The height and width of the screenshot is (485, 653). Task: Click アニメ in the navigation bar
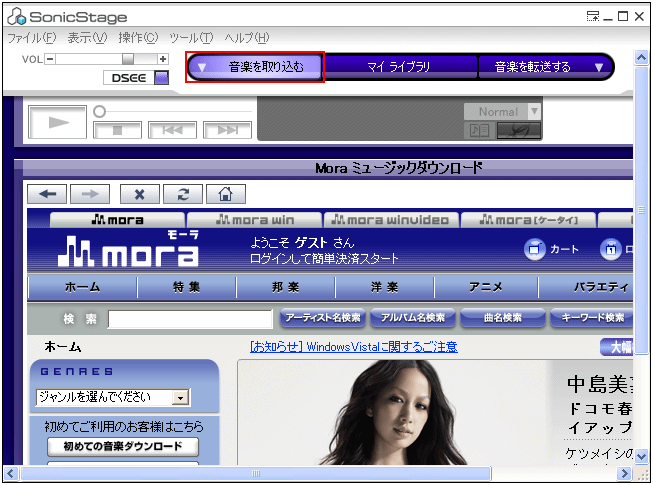(486, 287)
